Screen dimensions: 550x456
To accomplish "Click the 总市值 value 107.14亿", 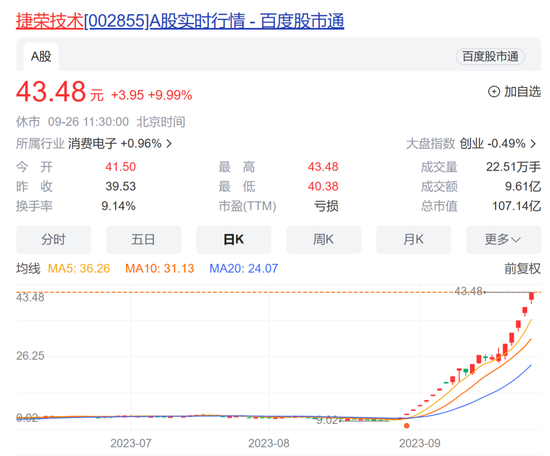I will pyautogui.click(x=516, y=206).
